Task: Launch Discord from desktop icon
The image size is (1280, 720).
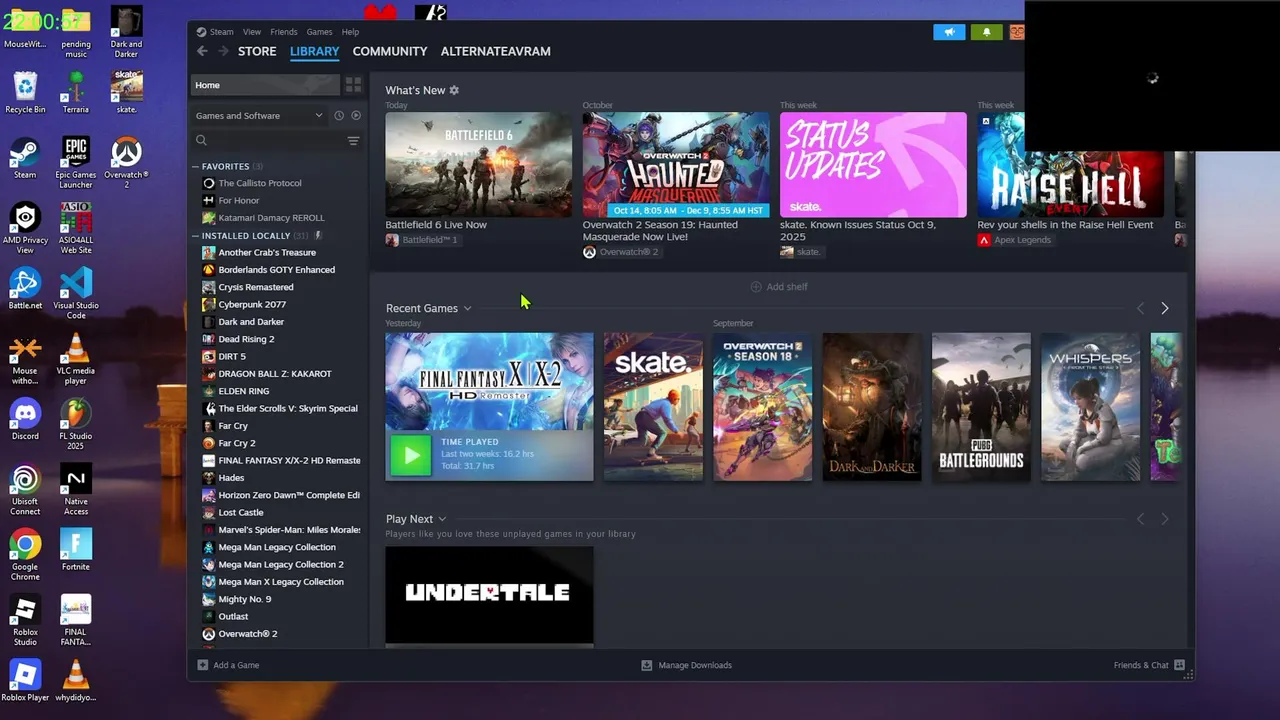Action: [25, 420]
